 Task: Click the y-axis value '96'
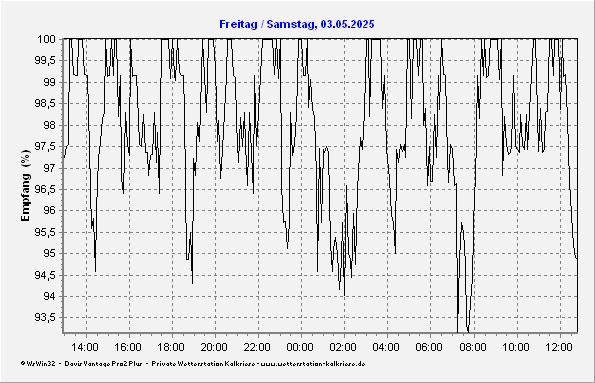49,211
